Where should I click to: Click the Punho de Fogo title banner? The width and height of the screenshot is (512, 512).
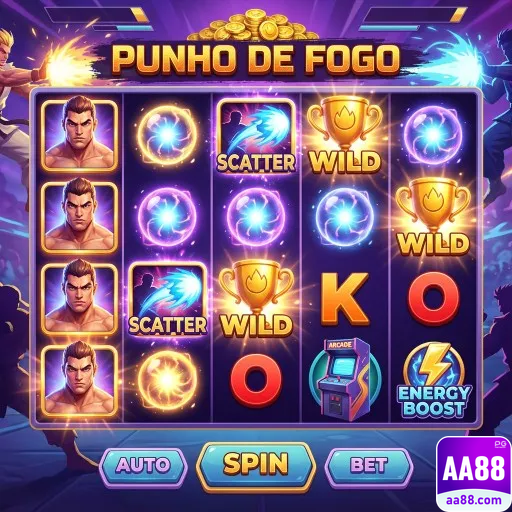pyautogui.click(x=256, y=59)
